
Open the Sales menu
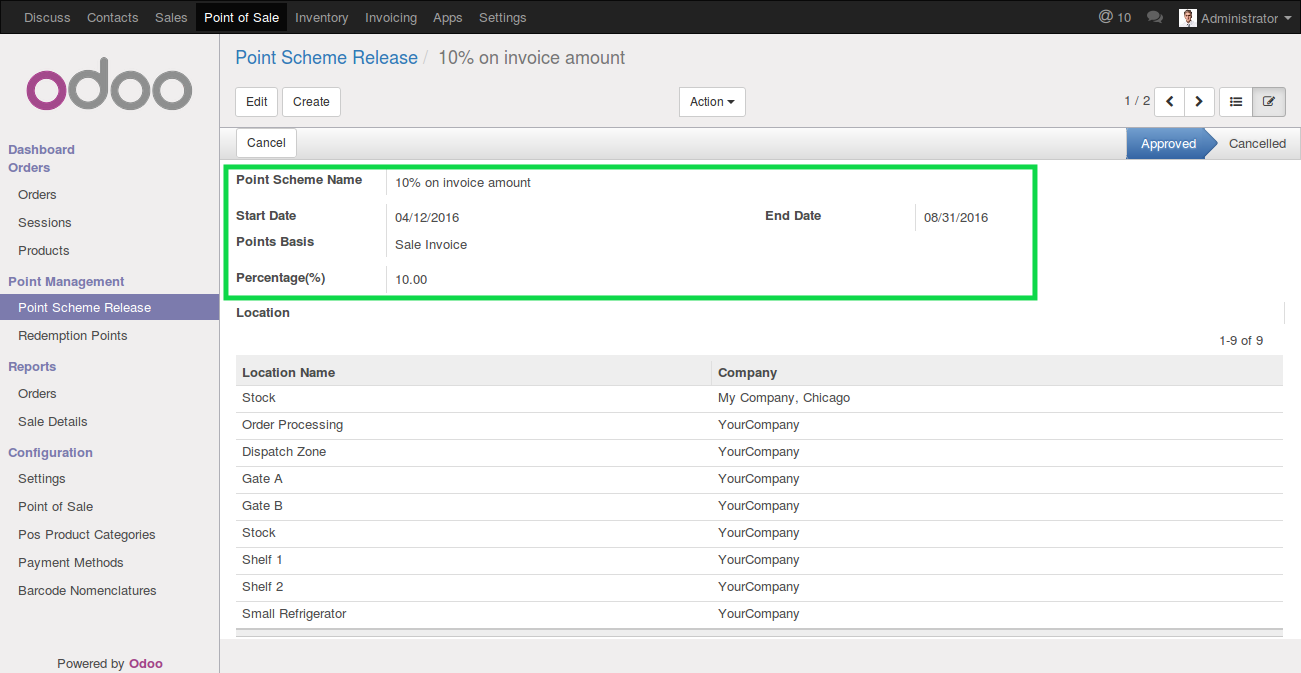(x=171, y=17)
